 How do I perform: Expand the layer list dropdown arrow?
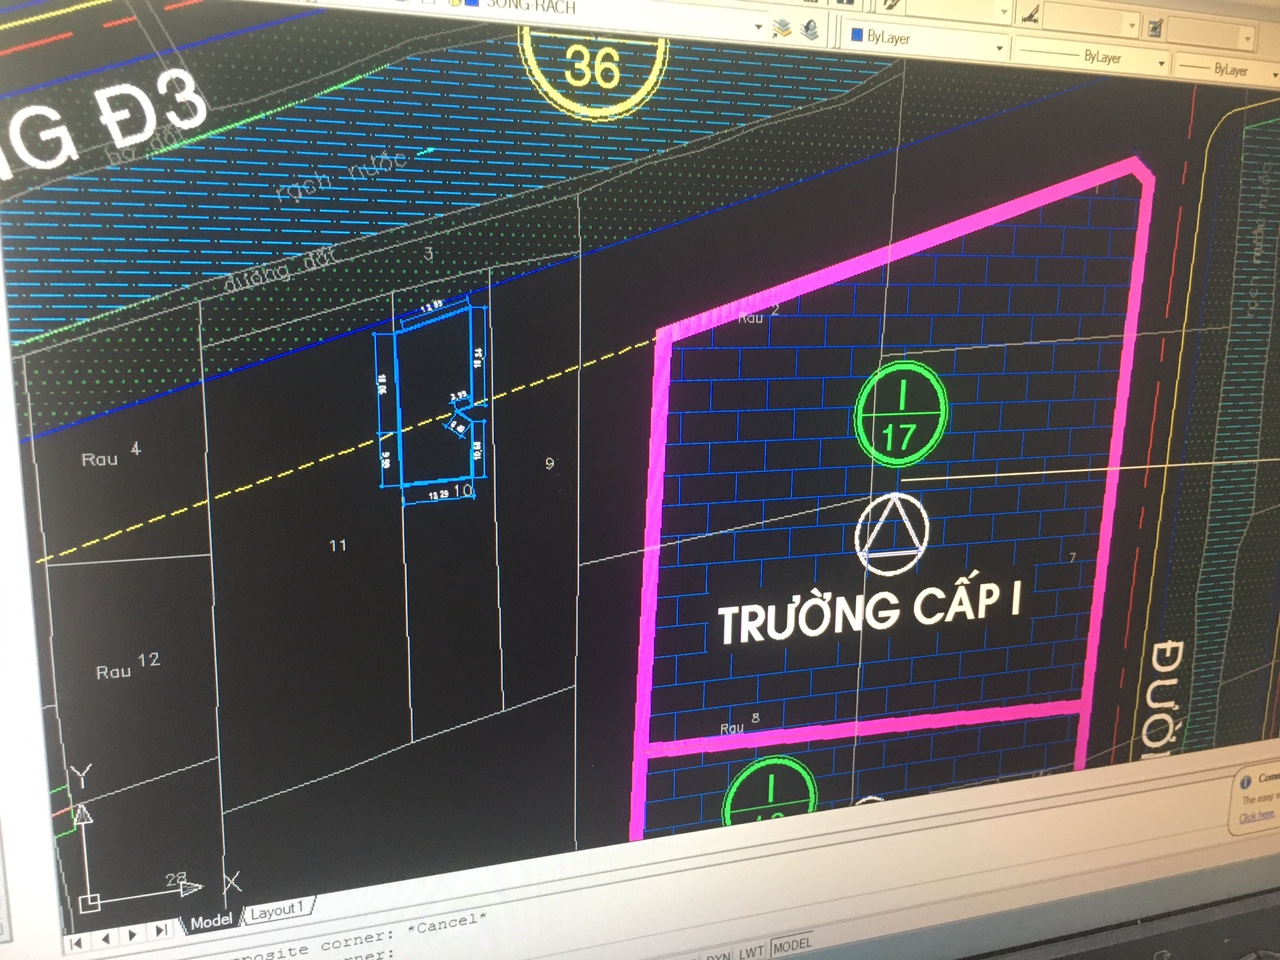click(x=758, y=26)
